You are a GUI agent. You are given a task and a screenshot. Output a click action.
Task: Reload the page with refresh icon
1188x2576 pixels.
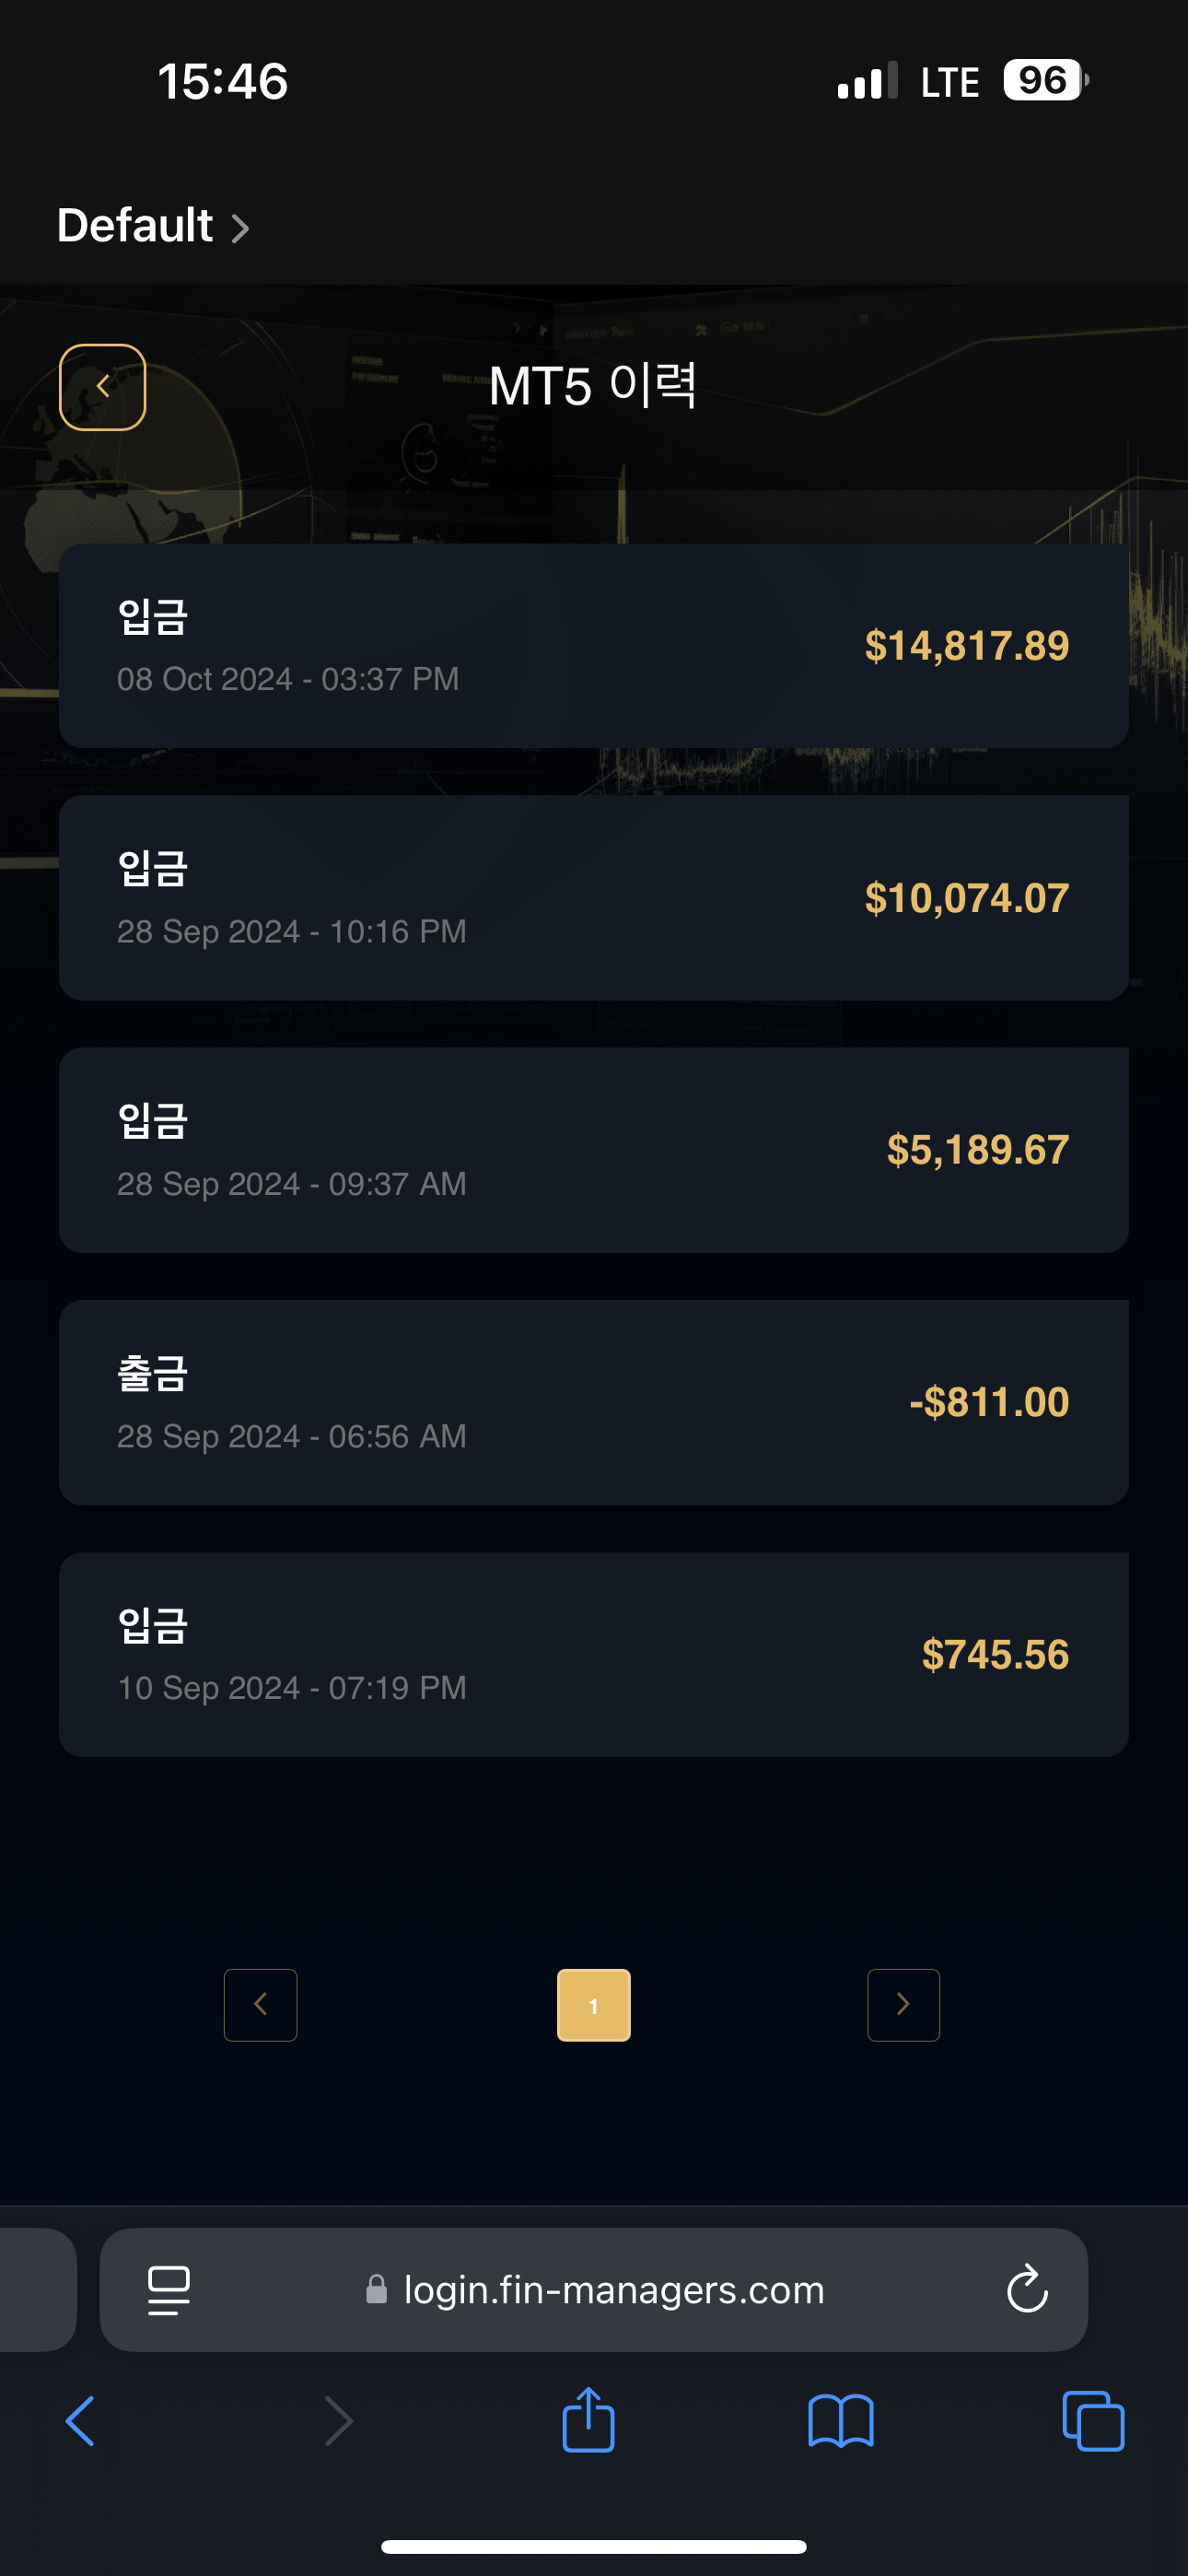coord(1027,2289)
